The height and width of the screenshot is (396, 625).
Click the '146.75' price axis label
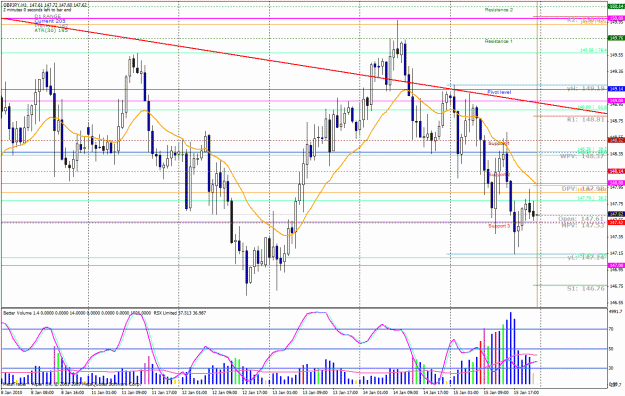point(616,286)
